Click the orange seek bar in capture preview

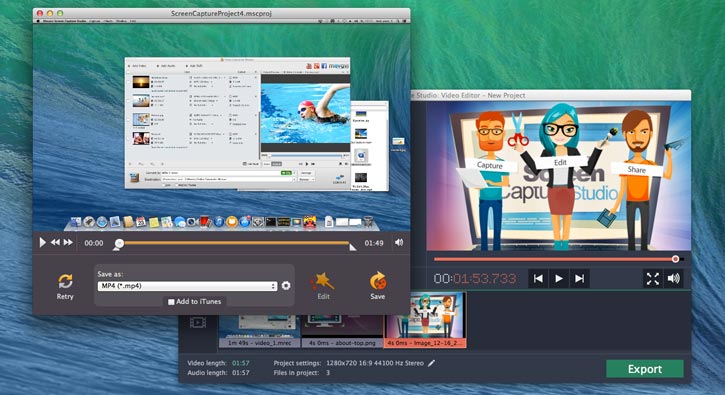[236, 243]
